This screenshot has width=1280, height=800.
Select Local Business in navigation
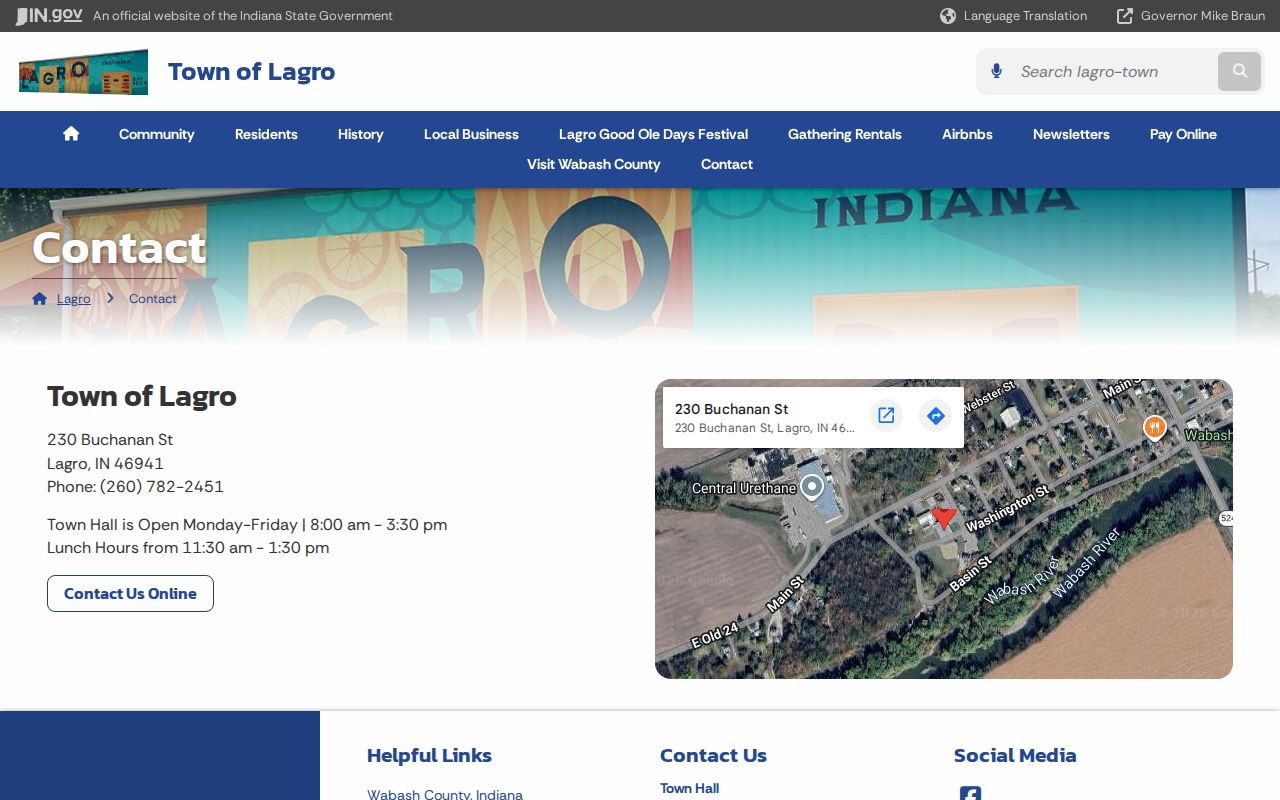[x=471, y=134]
